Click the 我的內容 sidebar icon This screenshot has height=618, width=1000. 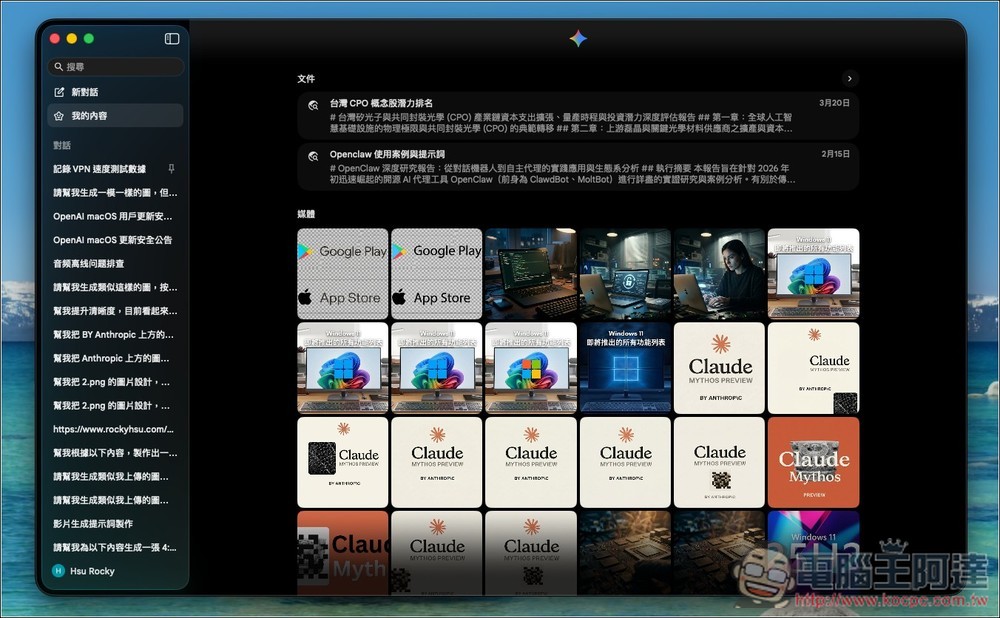(59, 116)
